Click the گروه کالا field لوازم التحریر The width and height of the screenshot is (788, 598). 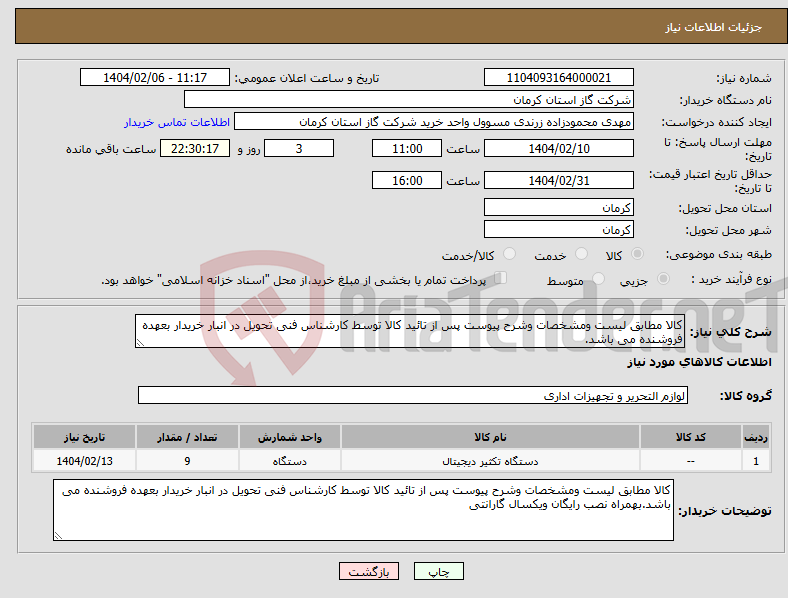(413, 395)
